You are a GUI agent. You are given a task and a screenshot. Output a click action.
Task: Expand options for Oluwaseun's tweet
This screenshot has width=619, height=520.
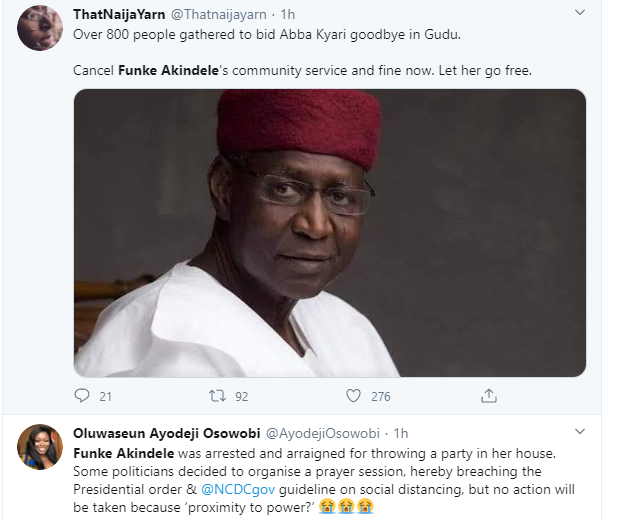click(x=579, y=432)
